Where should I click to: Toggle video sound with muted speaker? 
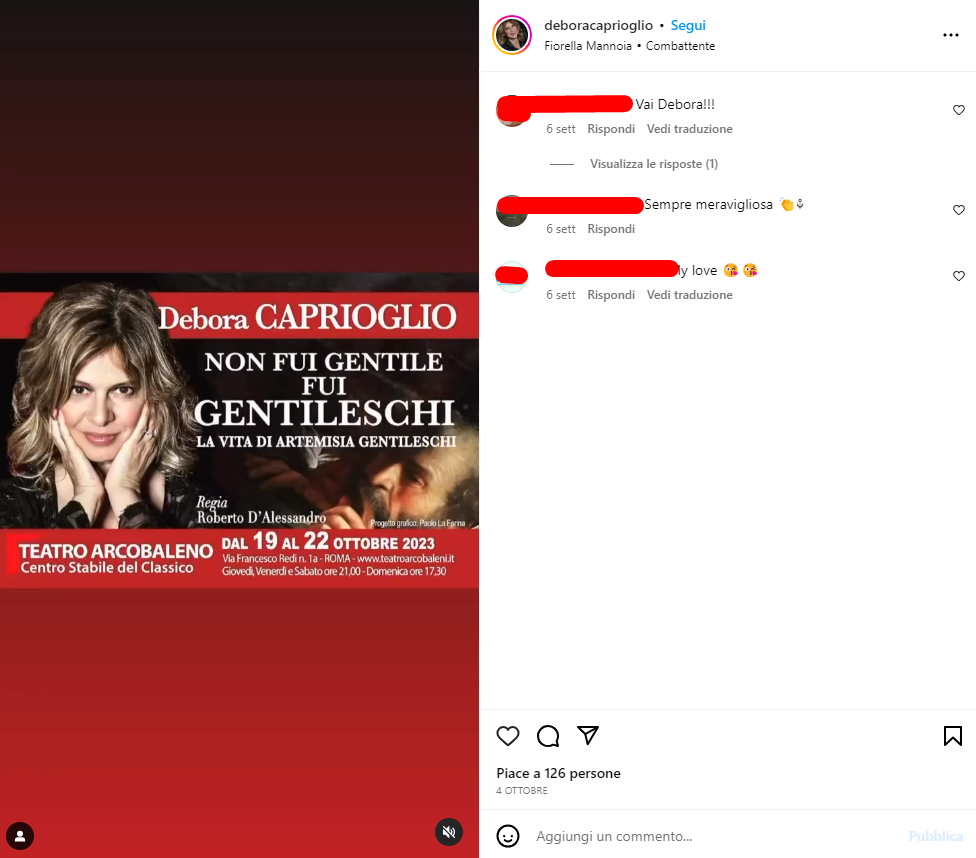point(449,832)
